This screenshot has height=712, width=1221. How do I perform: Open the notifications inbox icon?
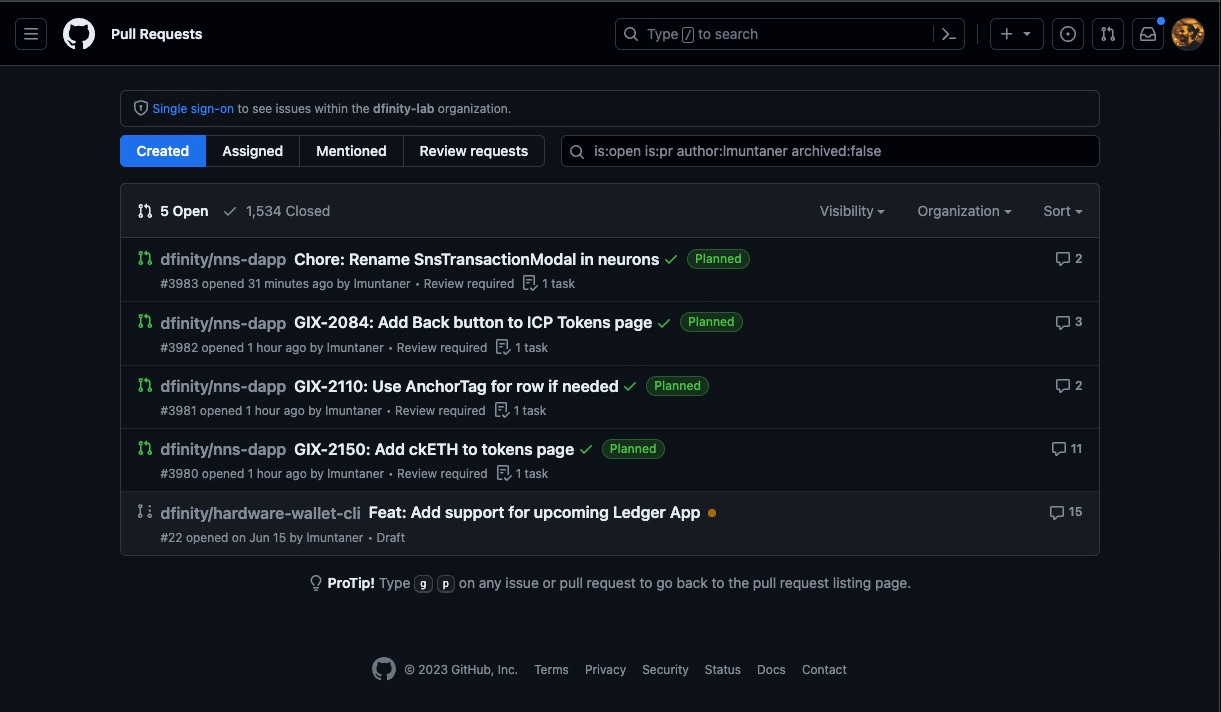pyautogui.click(x=1148, y=34)
